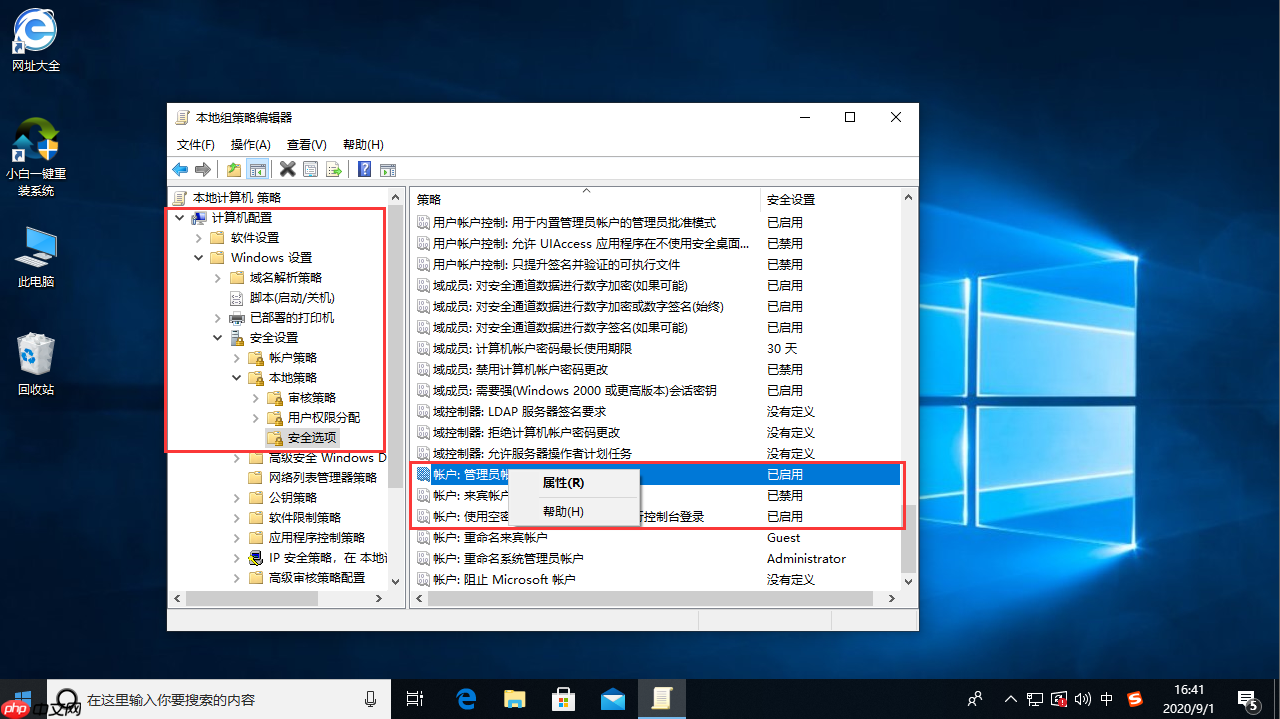The height and width of the screenshot is (719, 1280).
Task: Expand the 已部署的打印机 node
Action: (x=217, y=317)
